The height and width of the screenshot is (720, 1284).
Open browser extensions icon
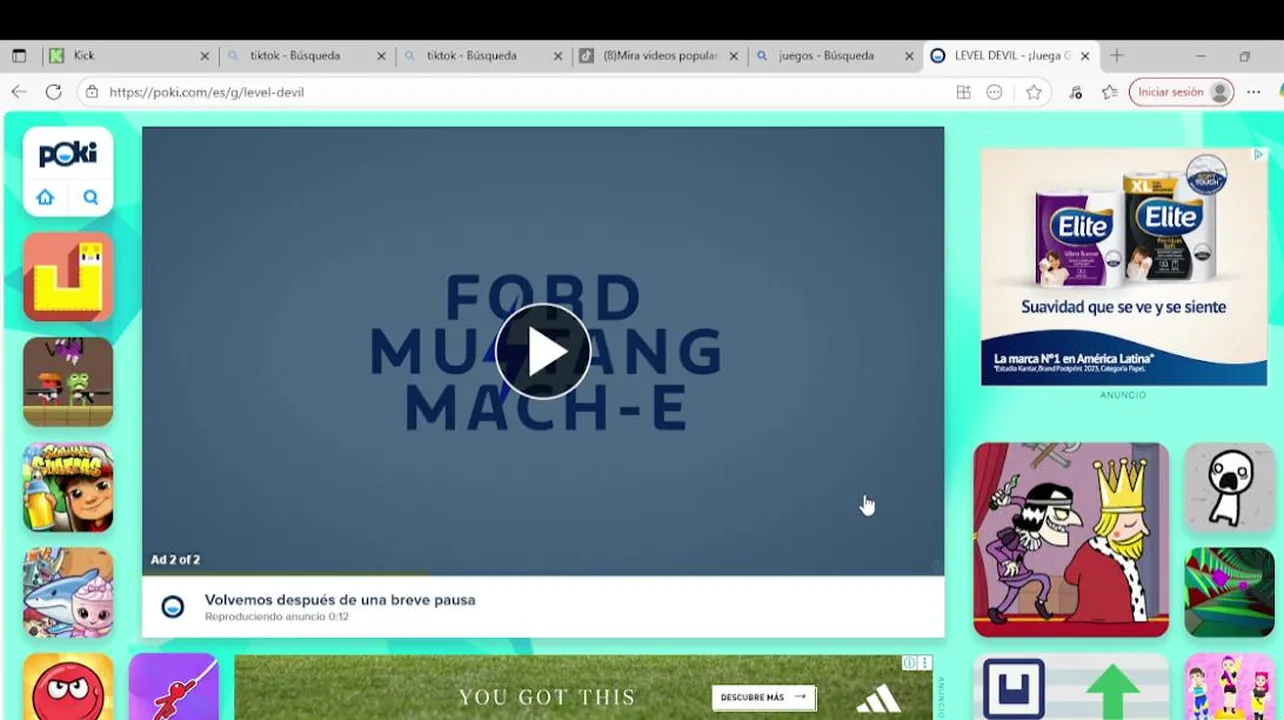(1075, 92)
